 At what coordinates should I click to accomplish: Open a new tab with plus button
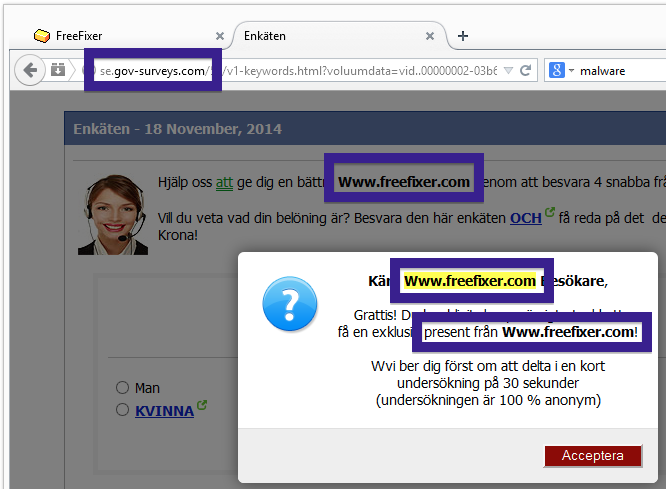coord(463,36)
